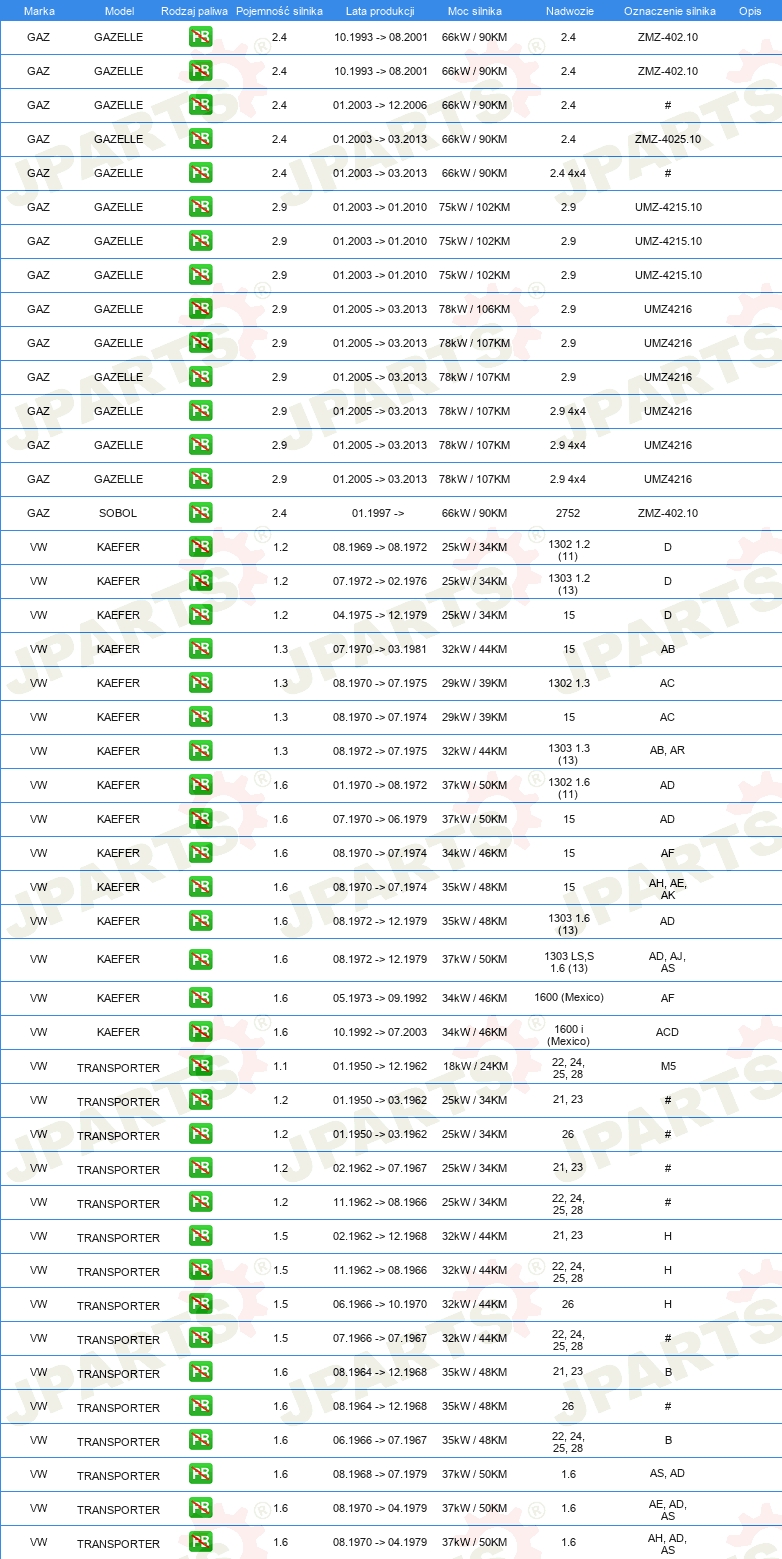Click fuel icon in TRANSPORTER 07.1966 -> 07.1967 row

tap(200, 1338)
